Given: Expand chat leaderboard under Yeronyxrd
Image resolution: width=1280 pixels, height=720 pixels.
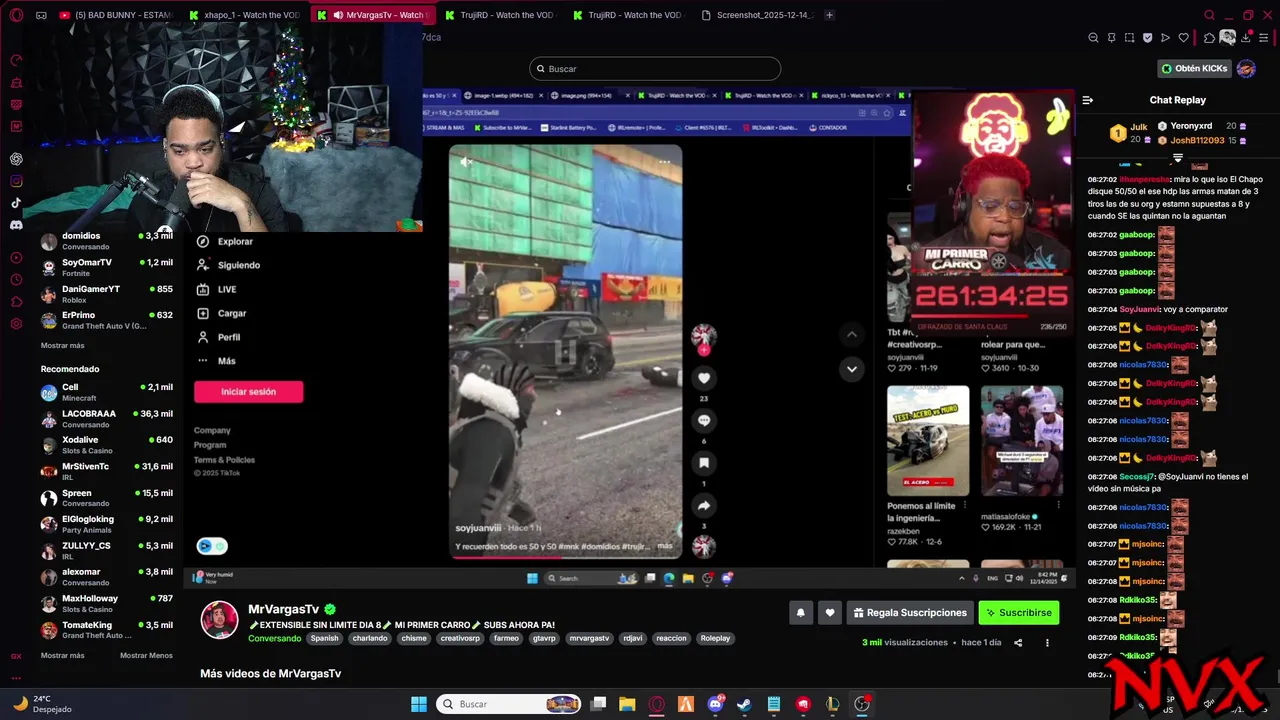Looking at the screenshot, I should click(1178, 158).
